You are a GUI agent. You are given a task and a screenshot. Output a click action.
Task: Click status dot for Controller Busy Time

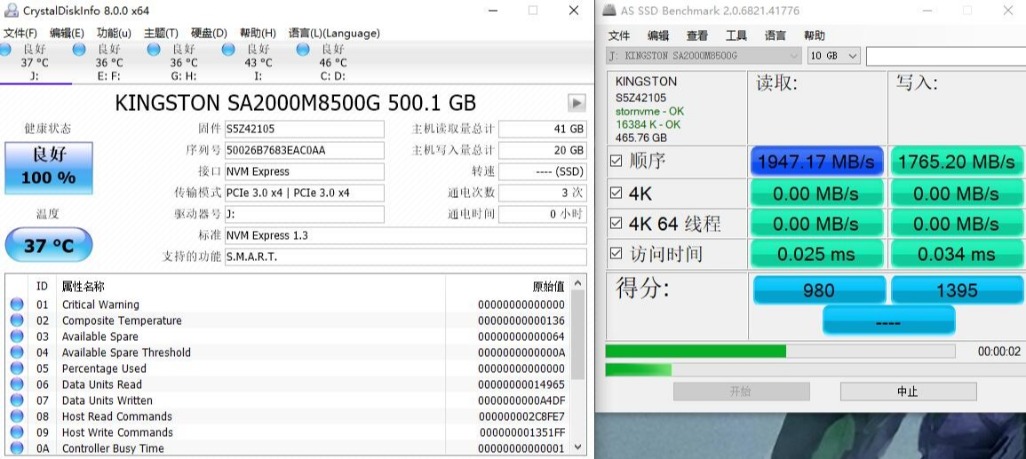click(17, 448)
